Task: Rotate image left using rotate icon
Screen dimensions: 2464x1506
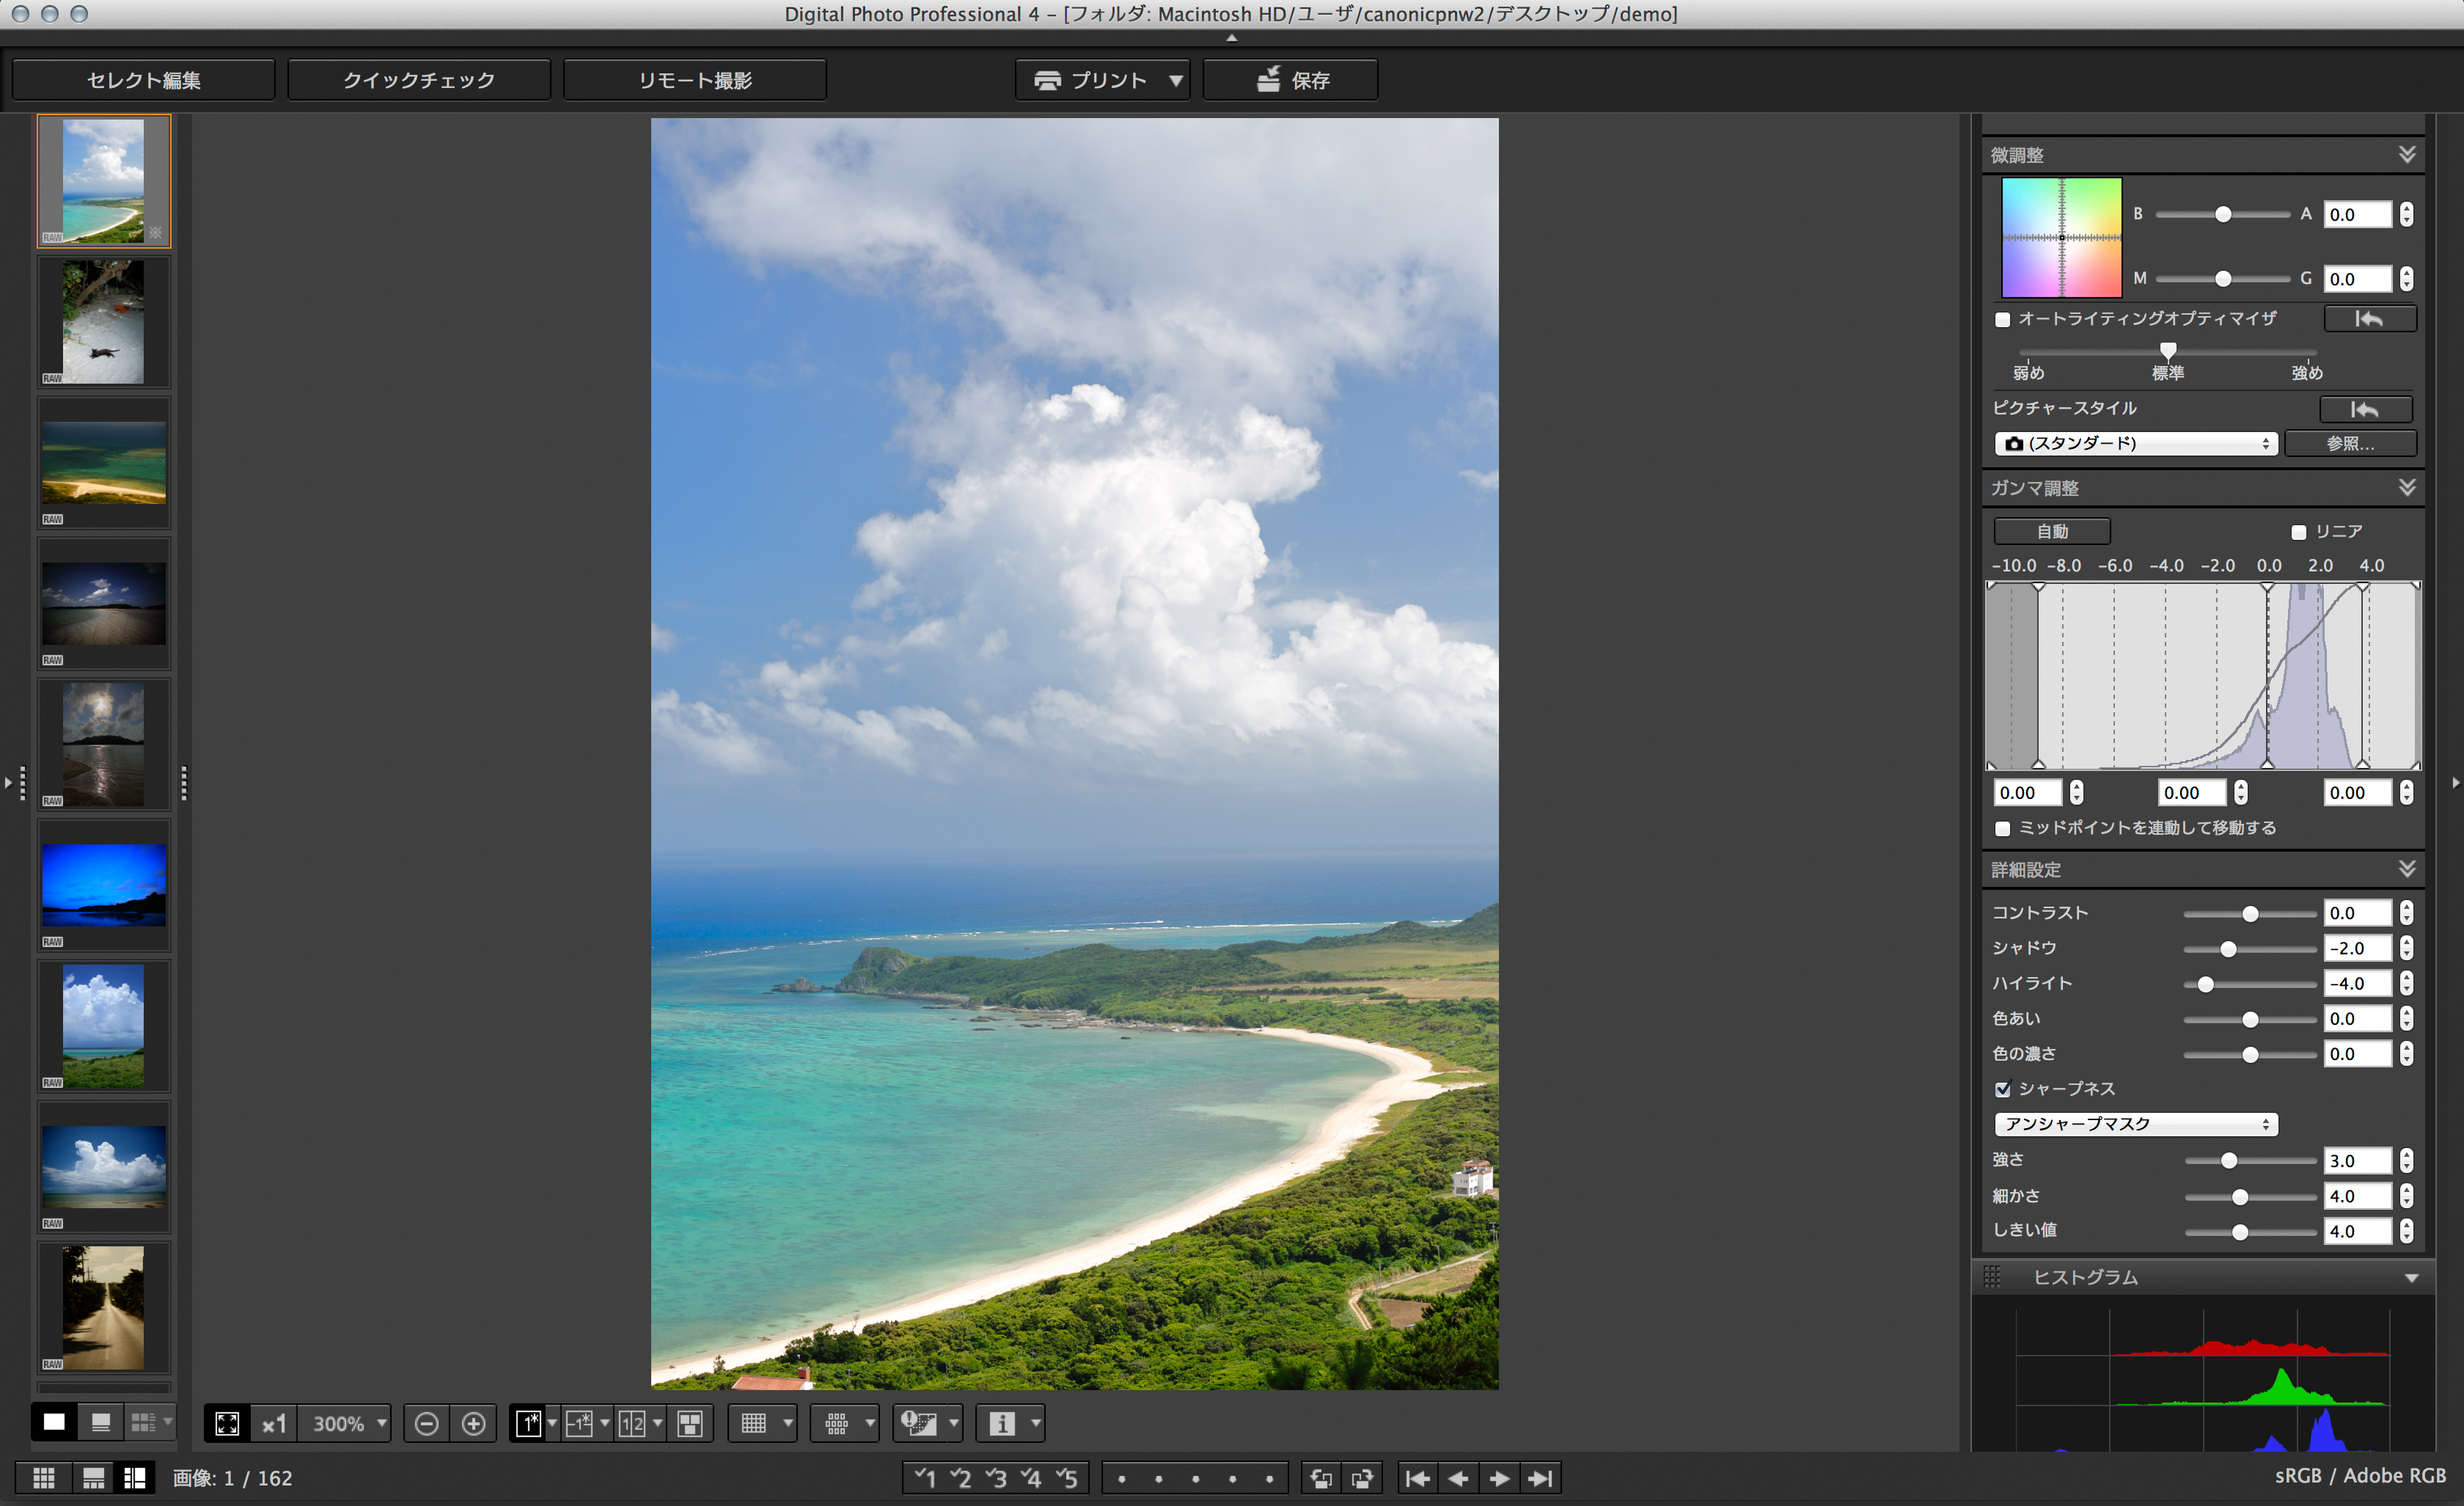Action: [1321, 1478]
